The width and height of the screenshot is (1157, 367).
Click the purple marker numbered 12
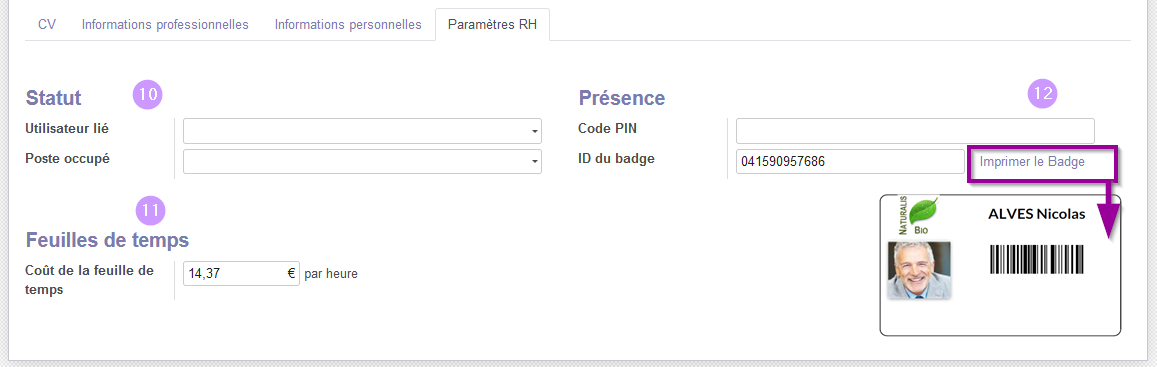[x=1043, y=93]
